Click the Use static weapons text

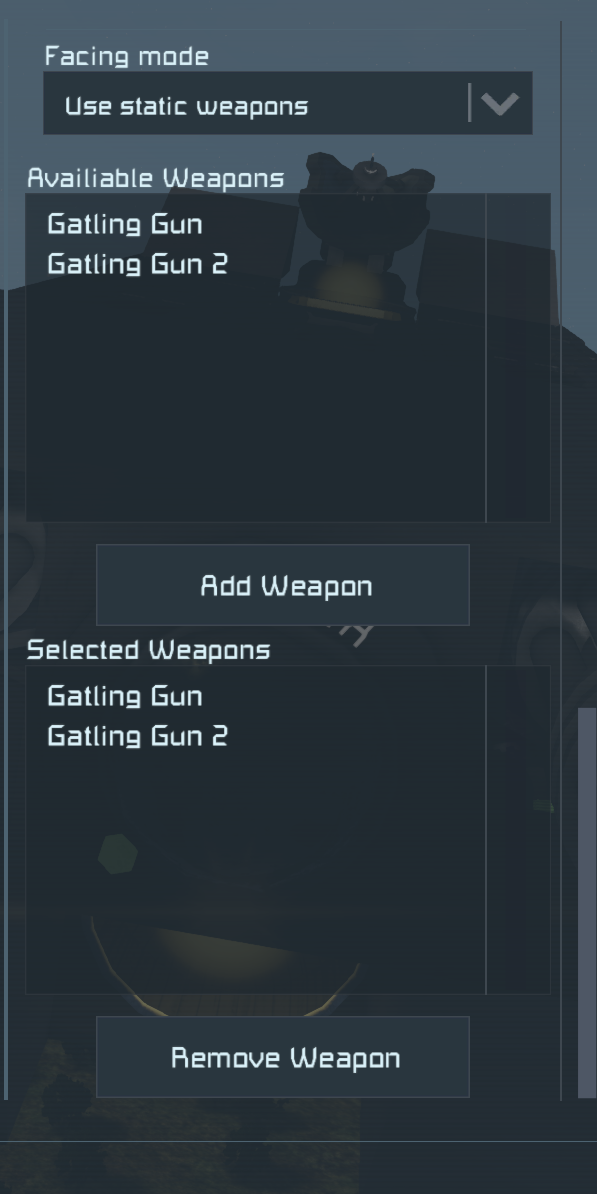pos(187,106)
